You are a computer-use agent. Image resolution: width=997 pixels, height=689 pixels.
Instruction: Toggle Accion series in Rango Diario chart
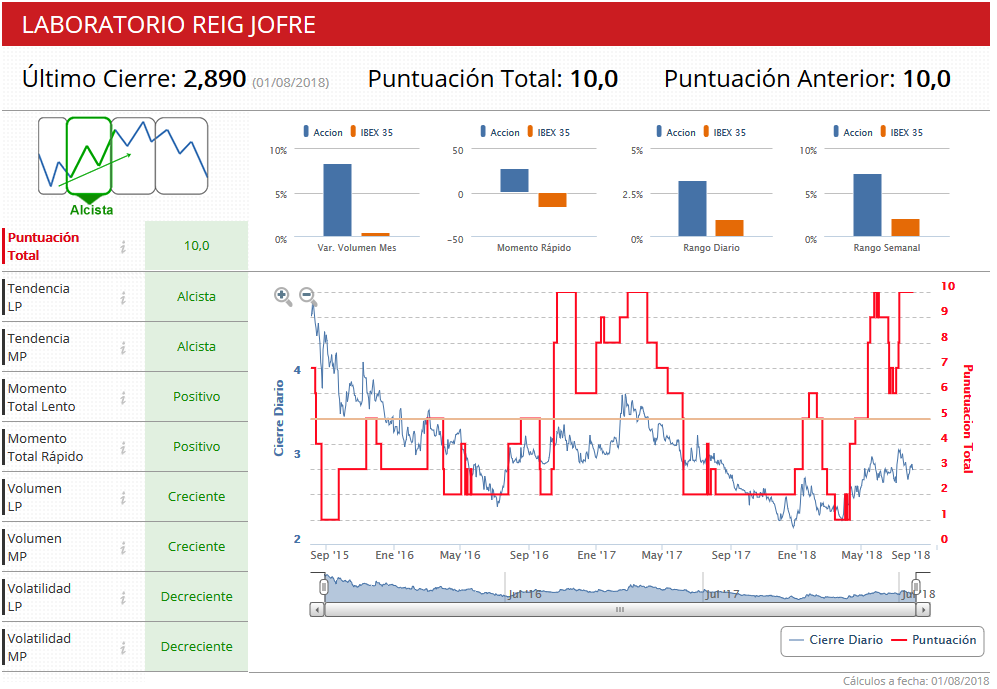pos(677,132)
